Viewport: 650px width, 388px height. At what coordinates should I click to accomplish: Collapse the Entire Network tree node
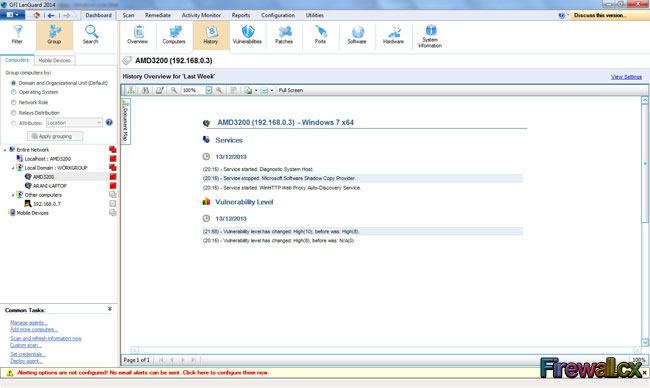point(5,150)
